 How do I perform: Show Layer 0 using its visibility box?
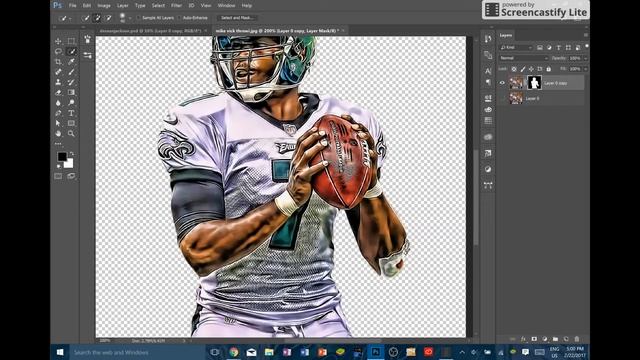502,98
